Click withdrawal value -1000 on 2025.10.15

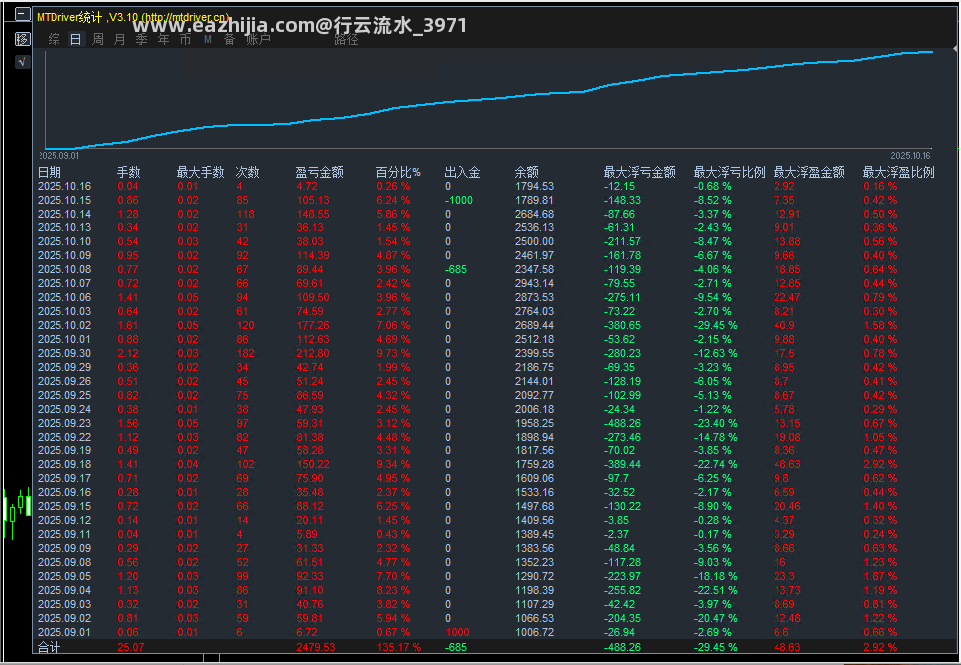[x=459, y=200]
